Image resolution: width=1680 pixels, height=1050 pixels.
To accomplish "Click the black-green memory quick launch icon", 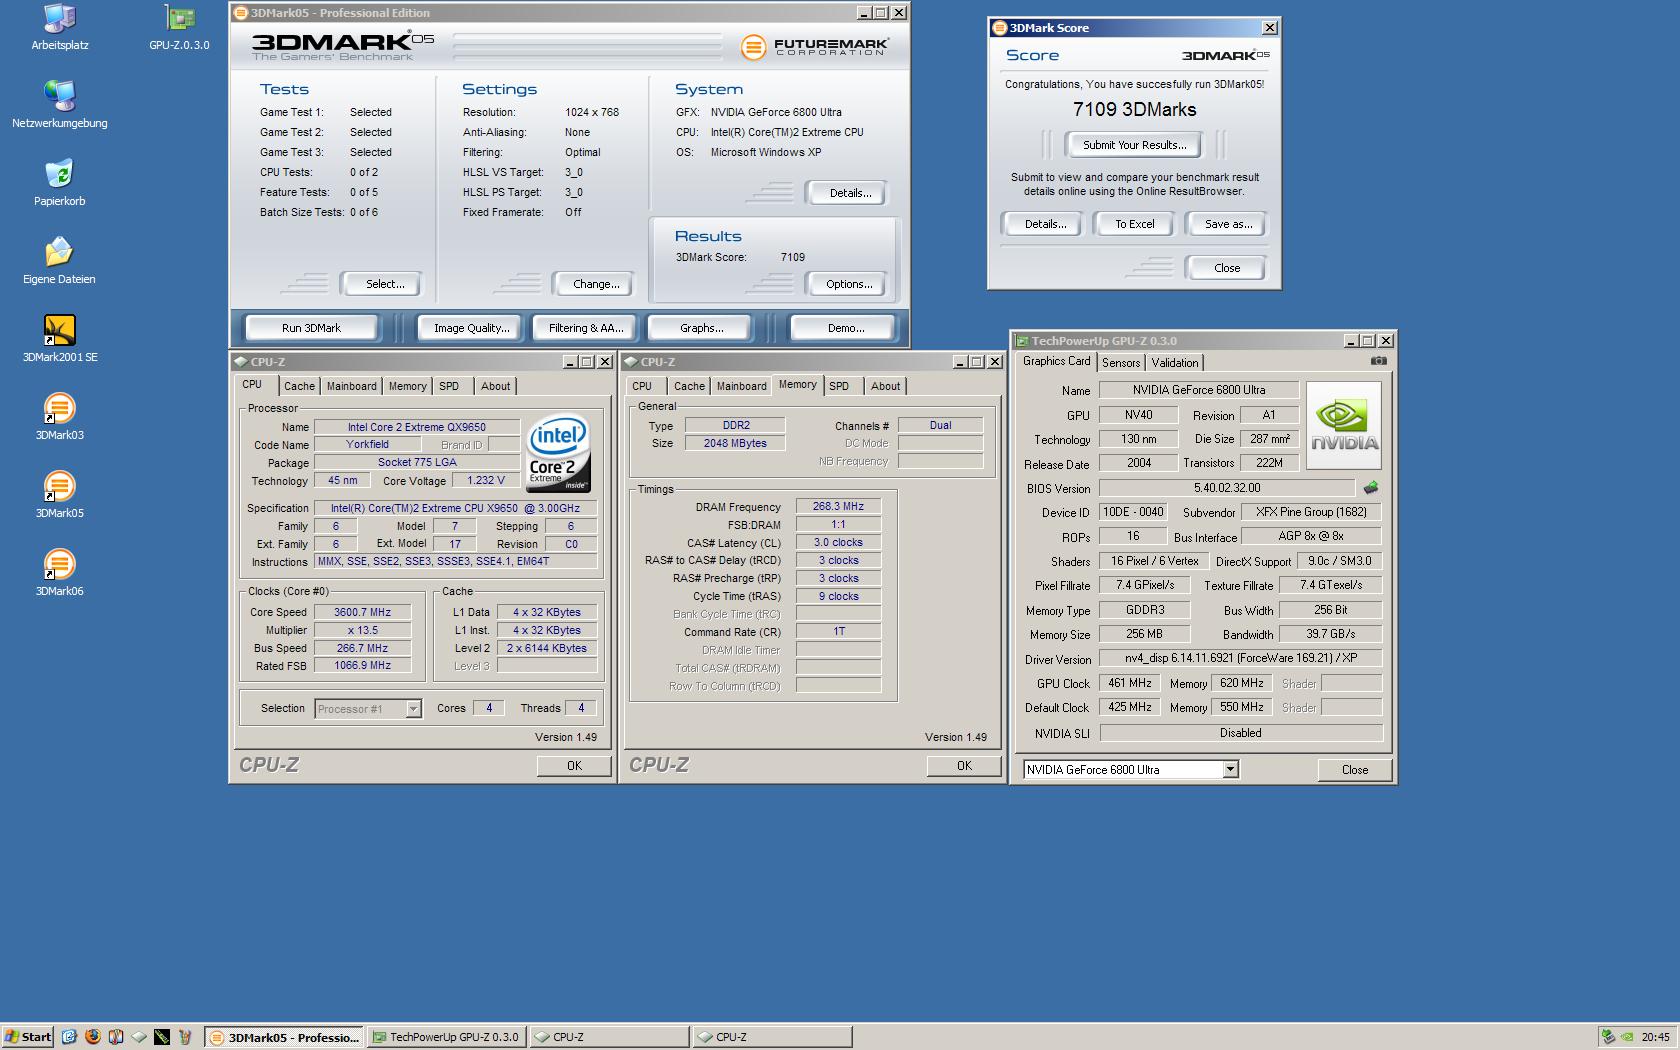I will point(162,1037).
